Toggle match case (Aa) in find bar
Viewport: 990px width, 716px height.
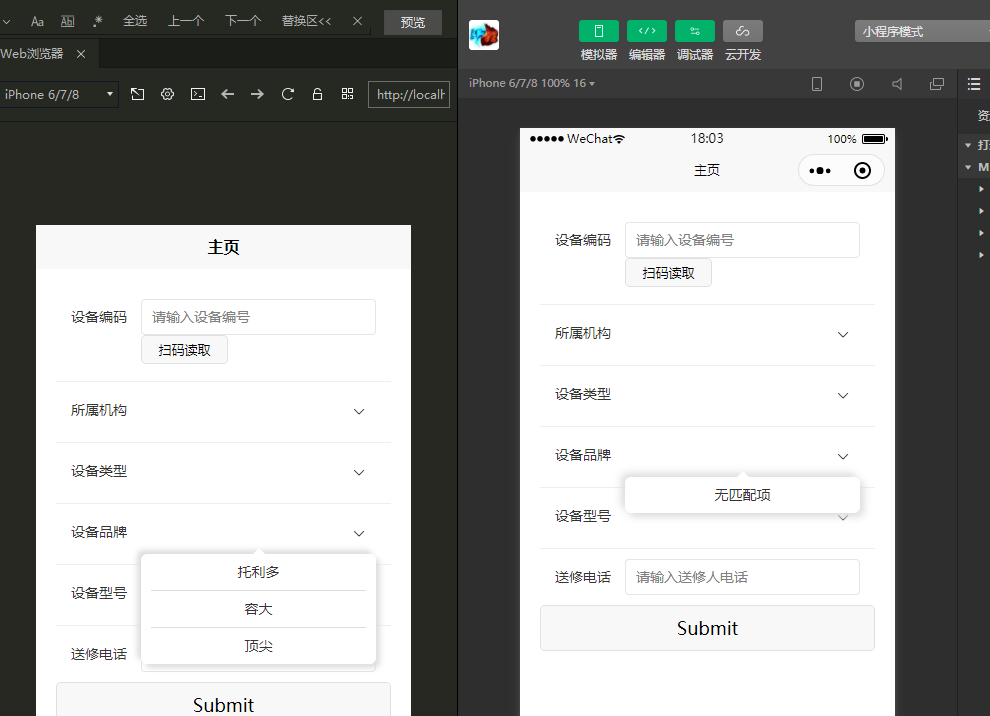click(37, 21)
